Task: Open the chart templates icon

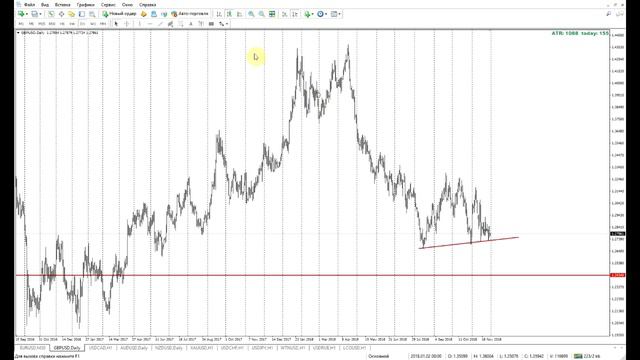Action: coord(334,14)
